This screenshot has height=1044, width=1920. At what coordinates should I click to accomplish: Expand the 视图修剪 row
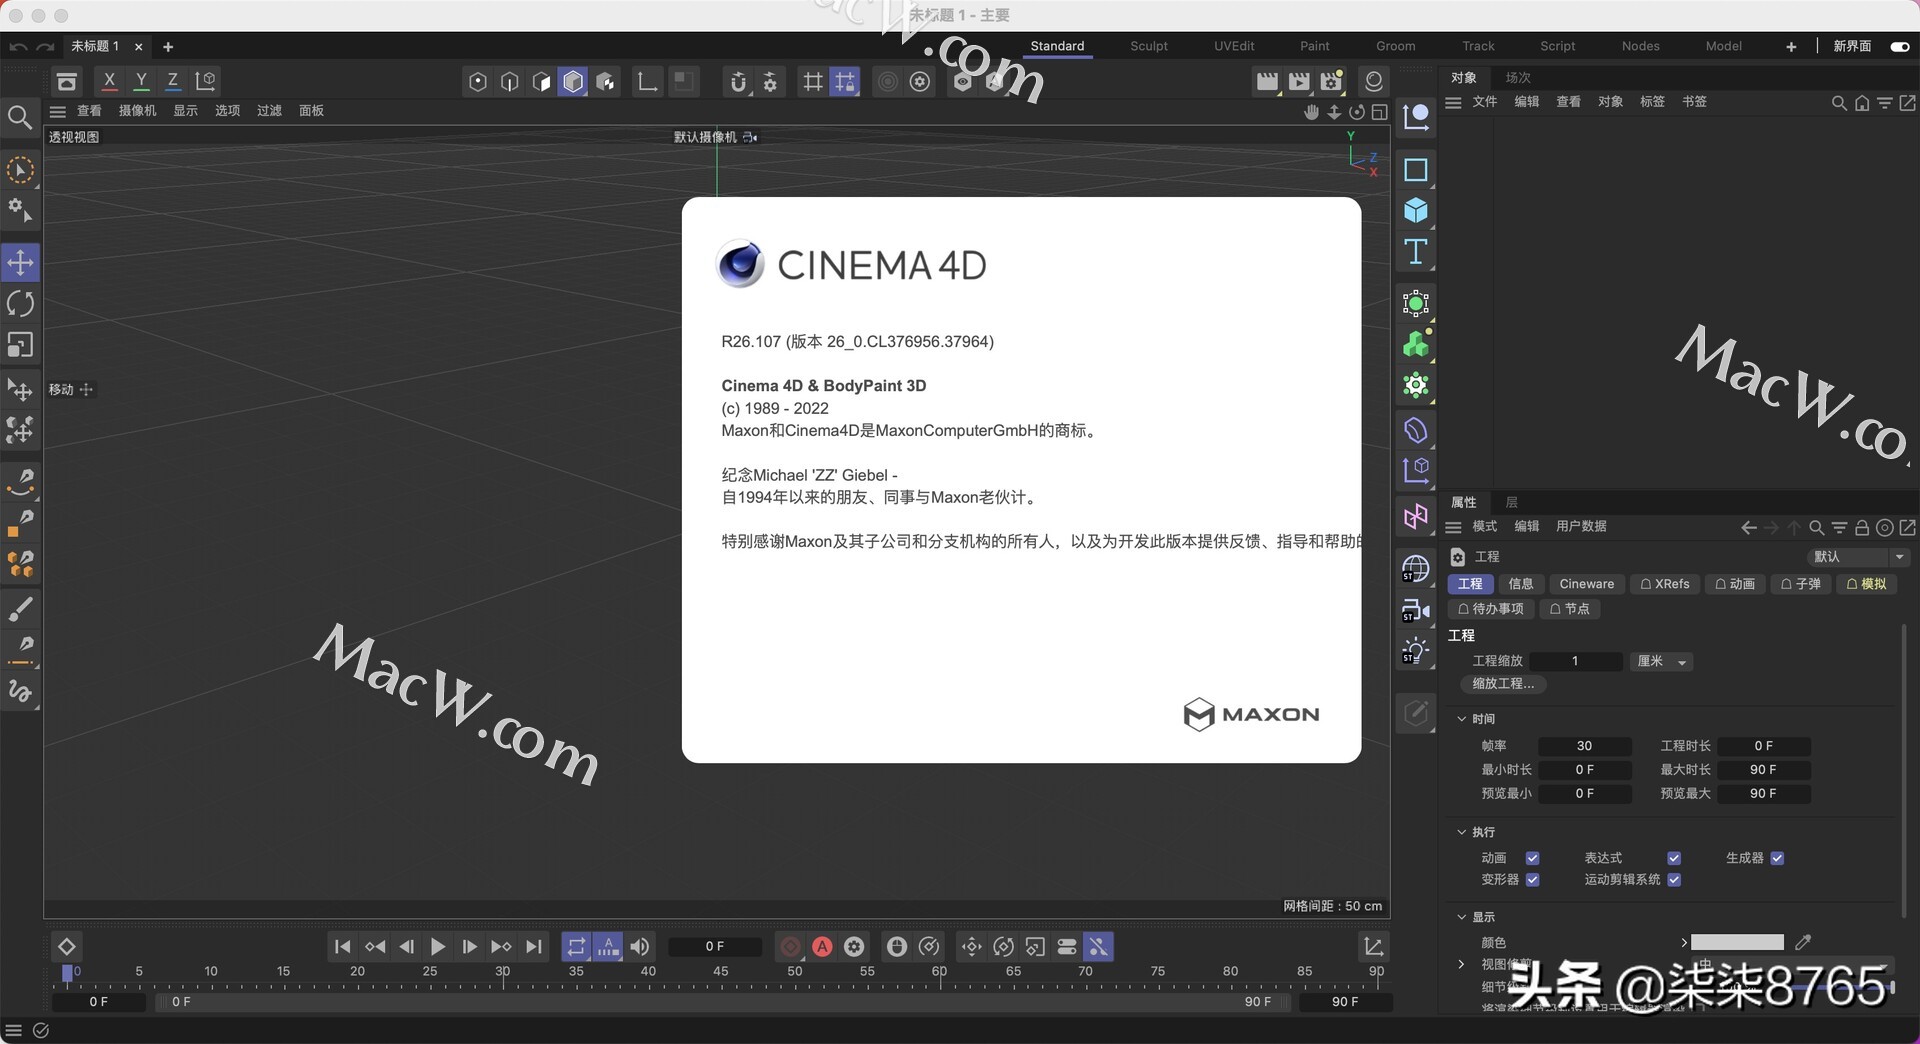click(x=1461, y=965)
